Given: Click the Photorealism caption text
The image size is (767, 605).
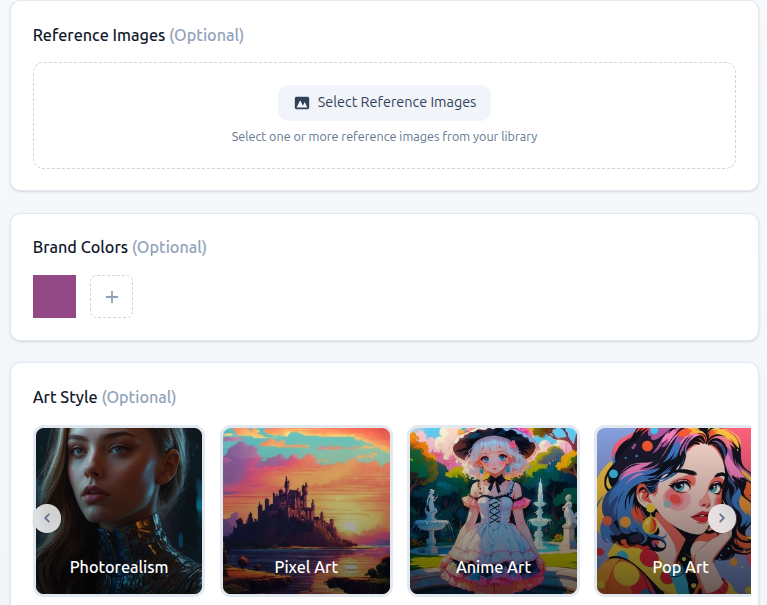Looking at the screenshot, I should pos(119,567).
